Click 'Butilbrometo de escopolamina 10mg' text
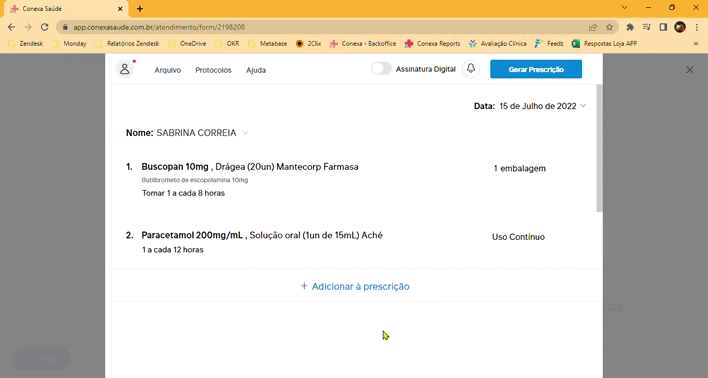The height and width of the screenshot is (378, 708). tap(195, 180)
